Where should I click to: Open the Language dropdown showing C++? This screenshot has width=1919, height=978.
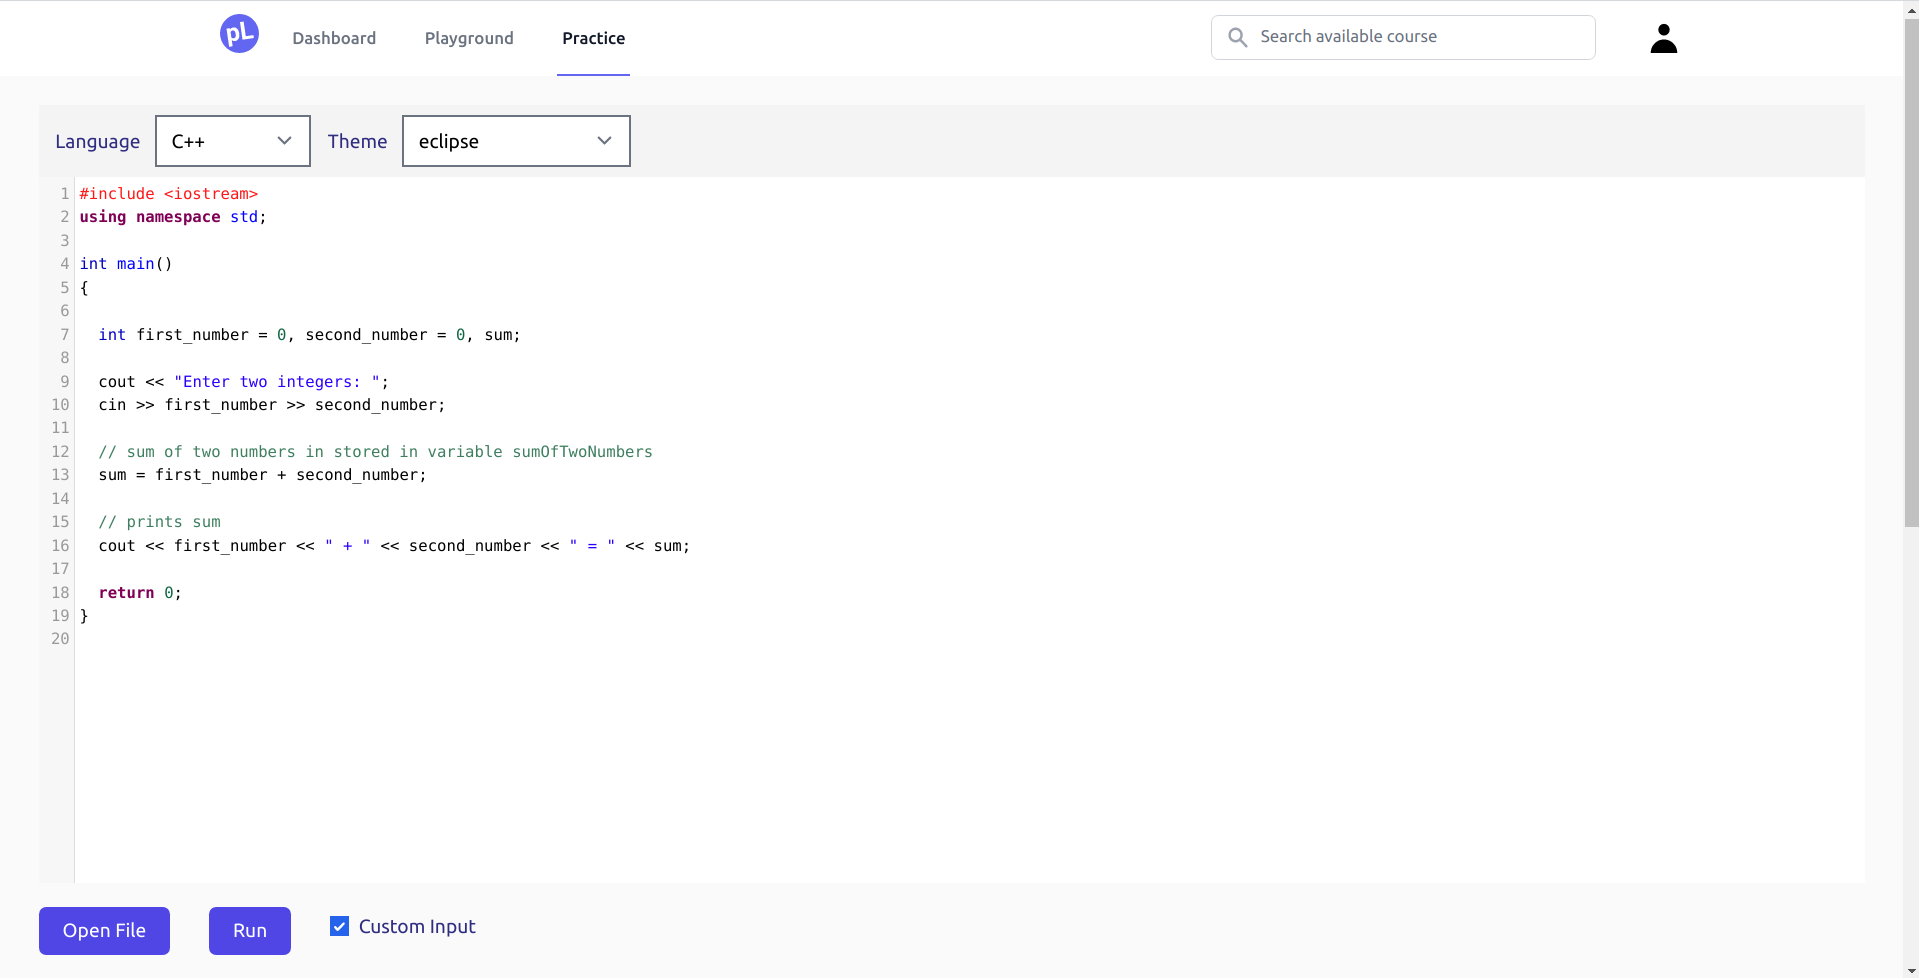click(x=233, y=141)
